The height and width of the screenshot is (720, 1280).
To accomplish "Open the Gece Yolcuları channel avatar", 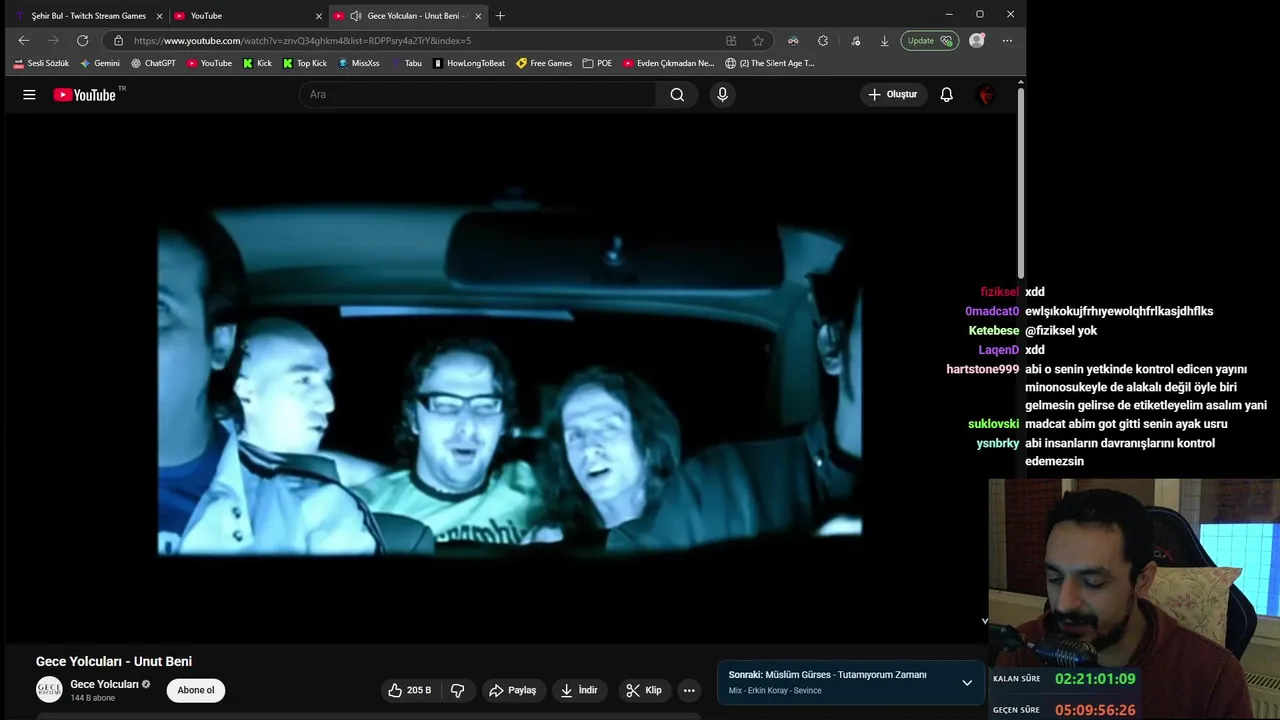I will (49, 690).
